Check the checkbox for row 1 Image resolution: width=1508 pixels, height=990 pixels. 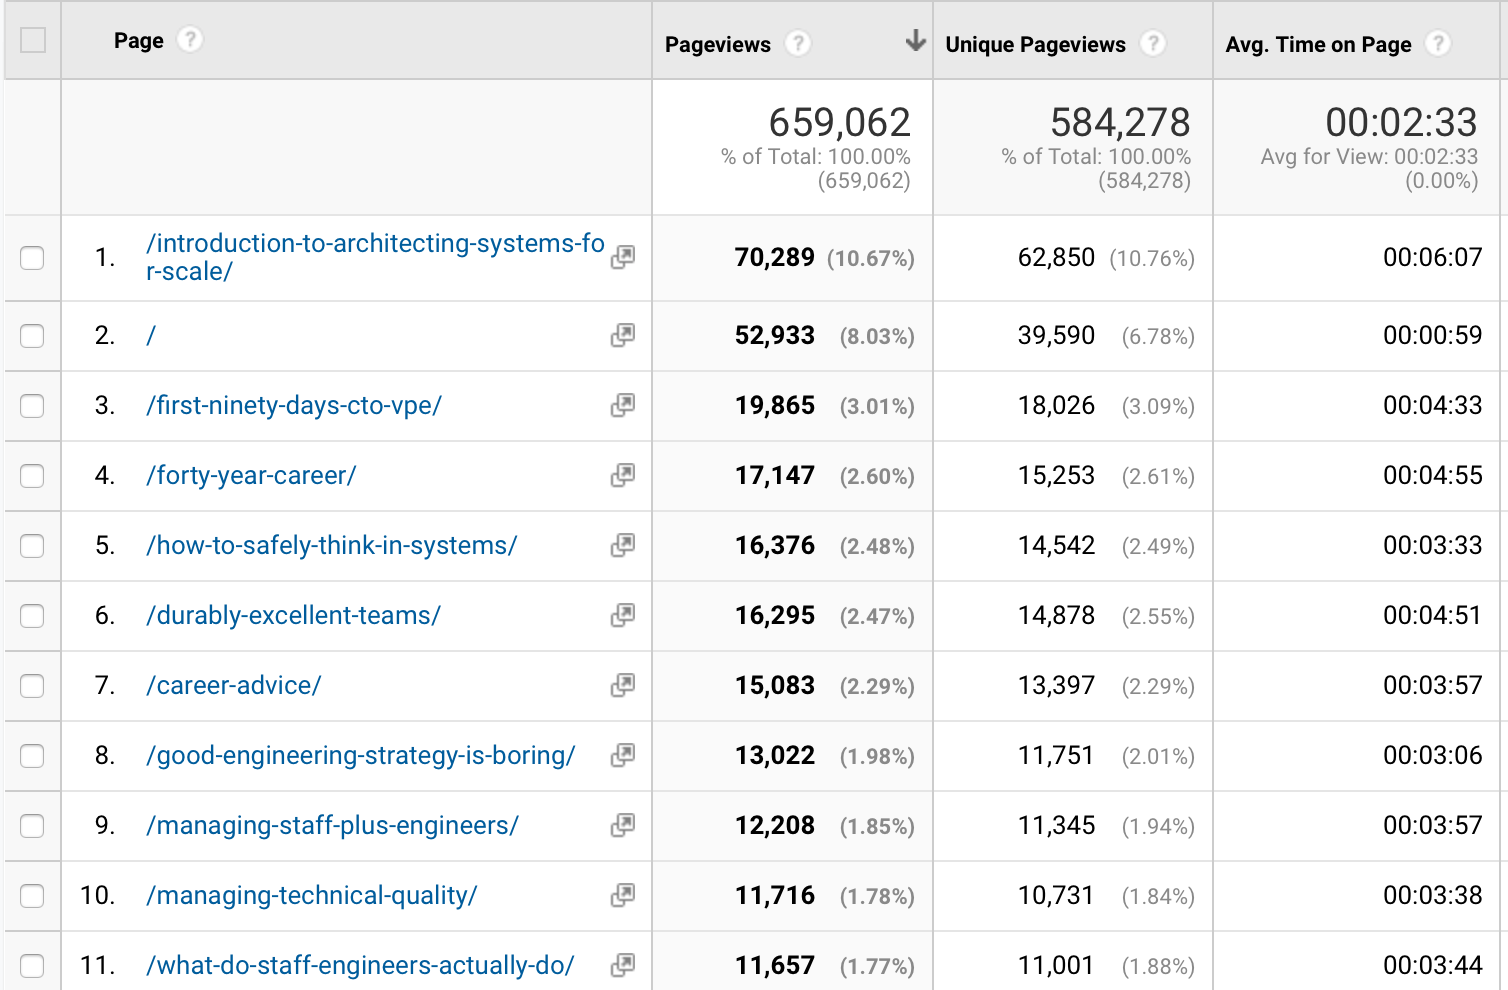(x=32, y=258)
